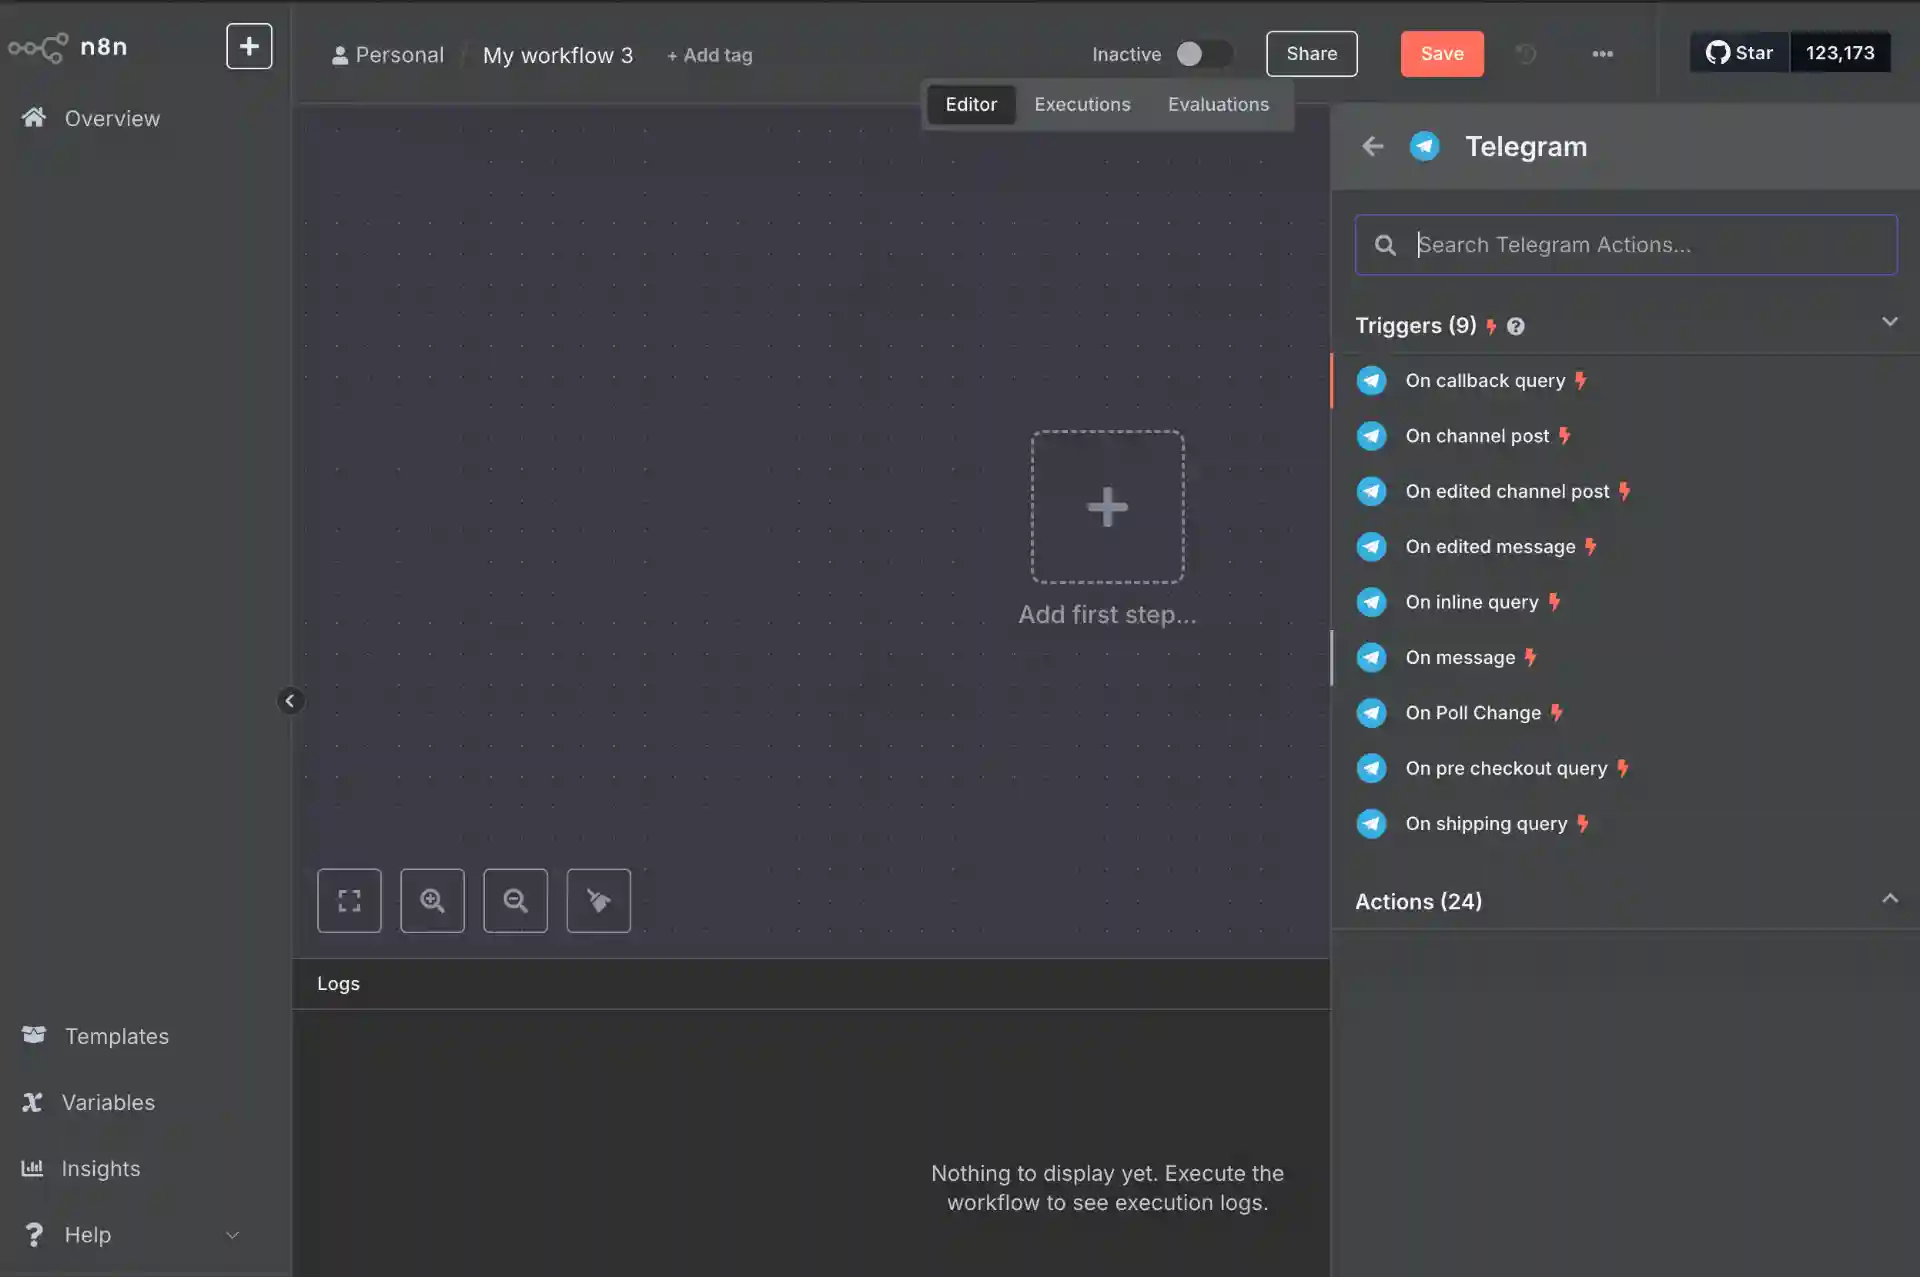Toggle the Inactive workflow switch
Viewport: 1920px width, 1277px height.
(x=1203, y=54)
